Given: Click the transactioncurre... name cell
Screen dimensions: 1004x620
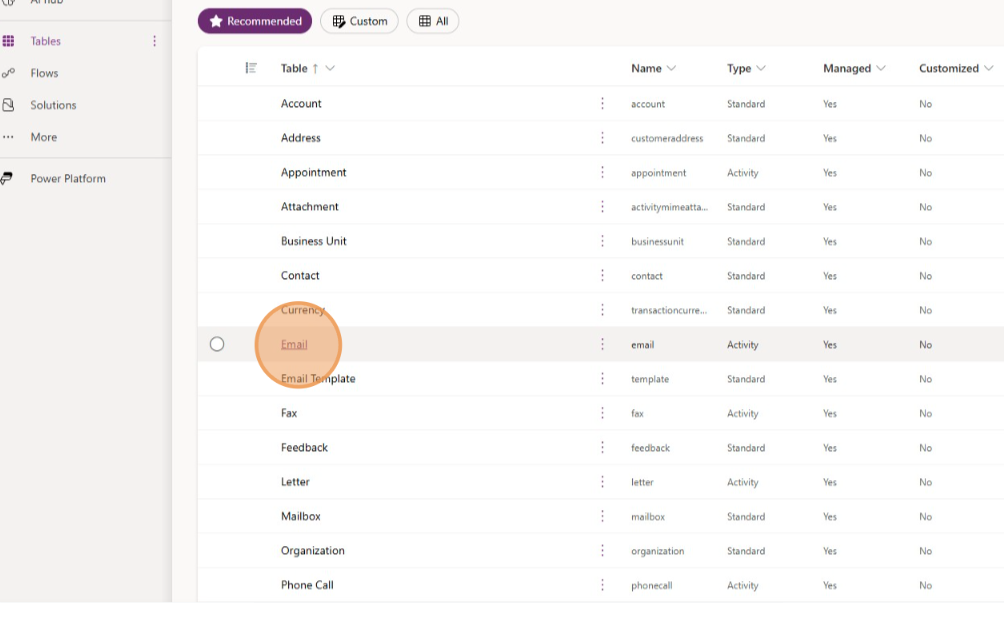Looking at the screenshot, I should click(x=669, y=311).
